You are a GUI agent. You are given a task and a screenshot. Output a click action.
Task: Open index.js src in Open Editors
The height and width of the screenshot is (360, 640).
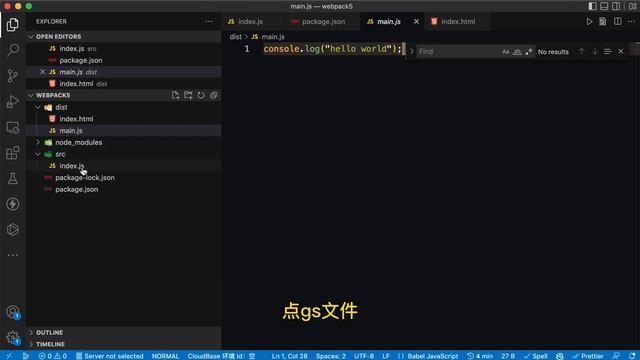click(124, 49)
